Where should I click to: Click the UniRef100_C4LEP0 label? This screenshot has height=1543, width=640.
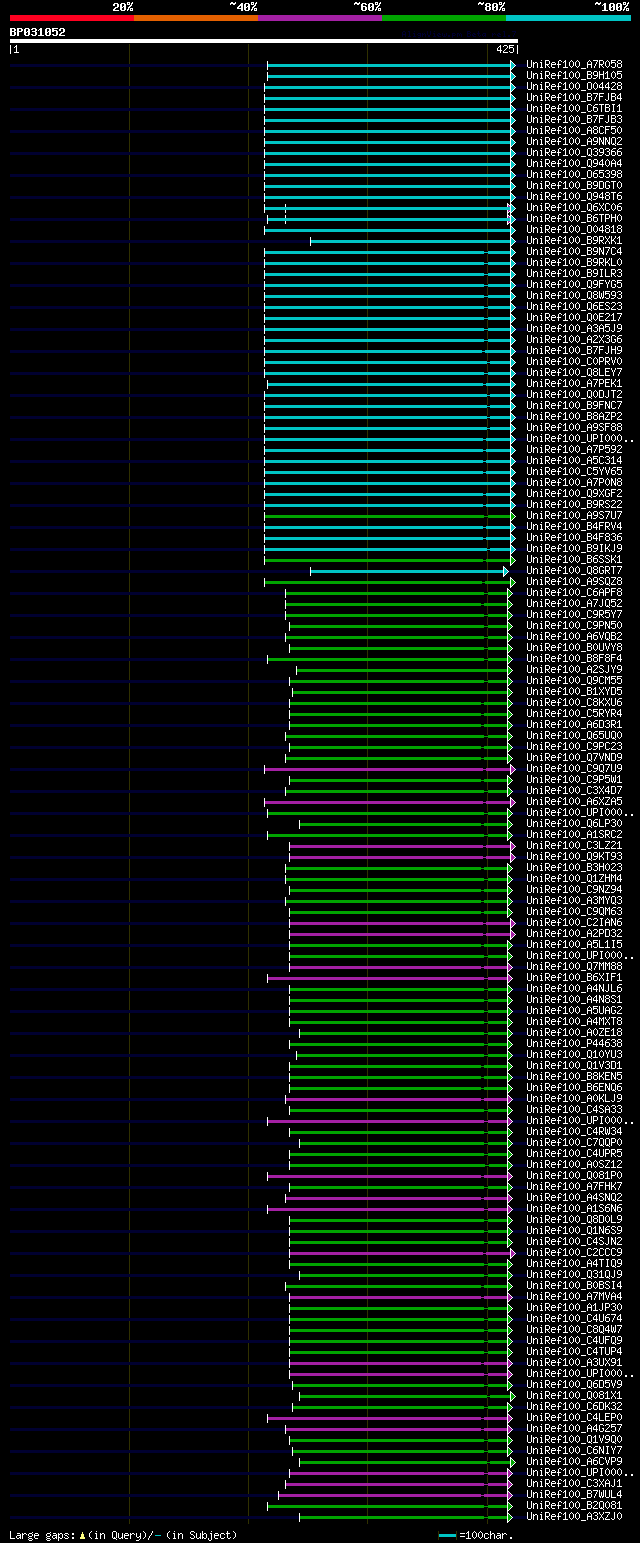[574, 1417]
